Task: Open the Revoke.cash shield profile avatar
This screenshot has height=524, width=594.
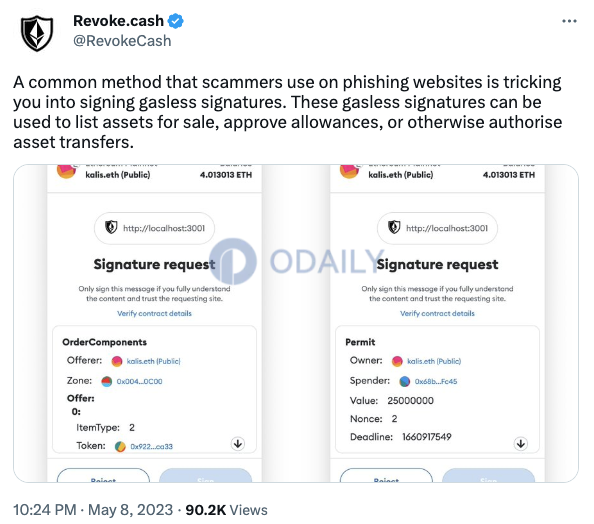Action: [37, 33]
